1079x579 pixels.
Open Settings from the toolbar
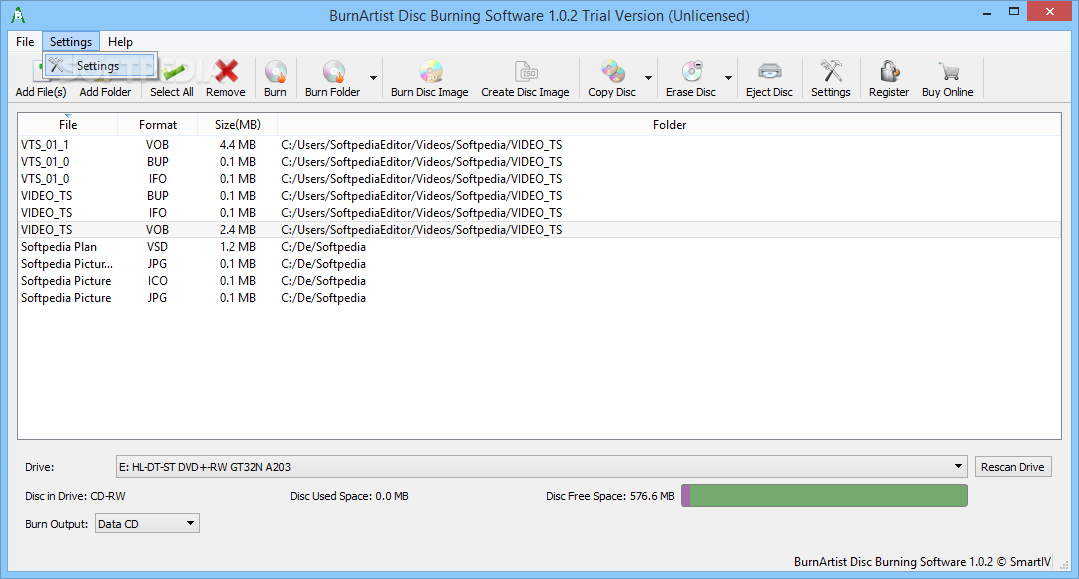point(831,78)
